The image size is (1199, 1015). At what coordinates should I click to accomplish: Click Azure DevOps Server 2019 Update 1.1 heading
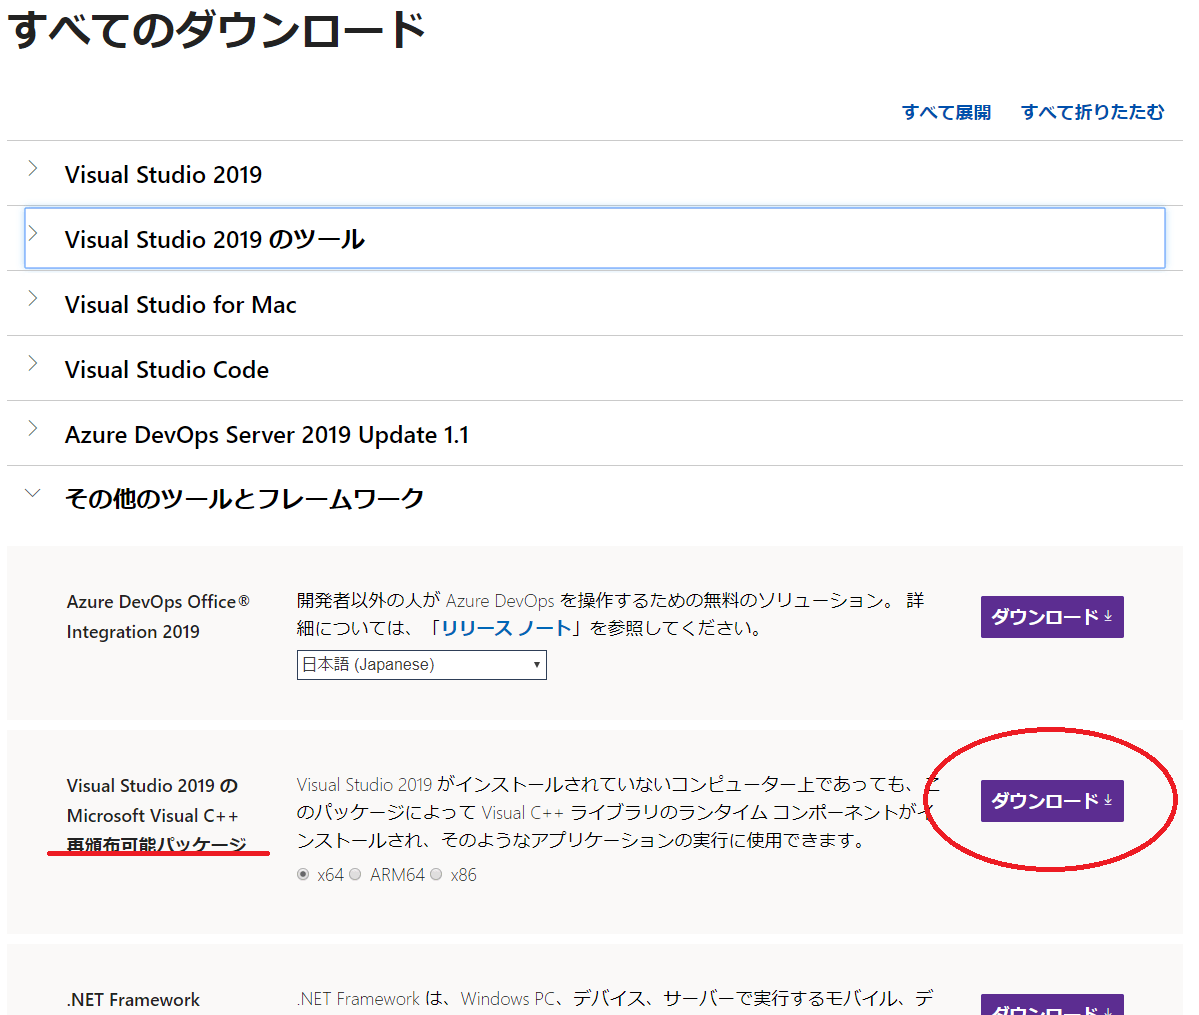click(x=267, y=434)
